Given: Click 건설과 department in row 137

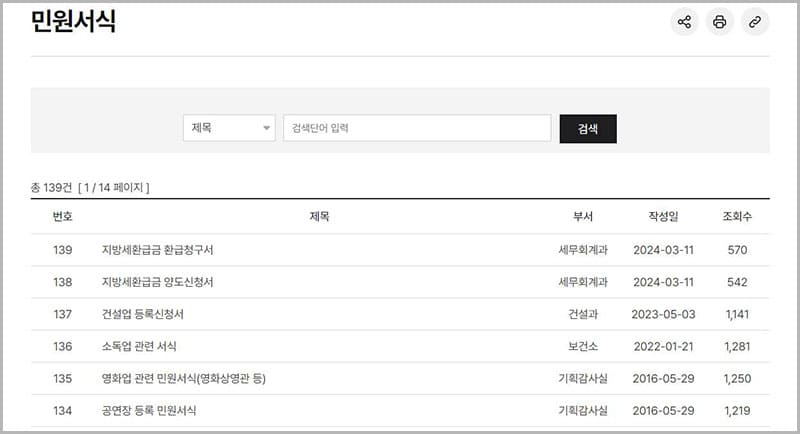Looking at the screenshot, I should pos(583,314).
